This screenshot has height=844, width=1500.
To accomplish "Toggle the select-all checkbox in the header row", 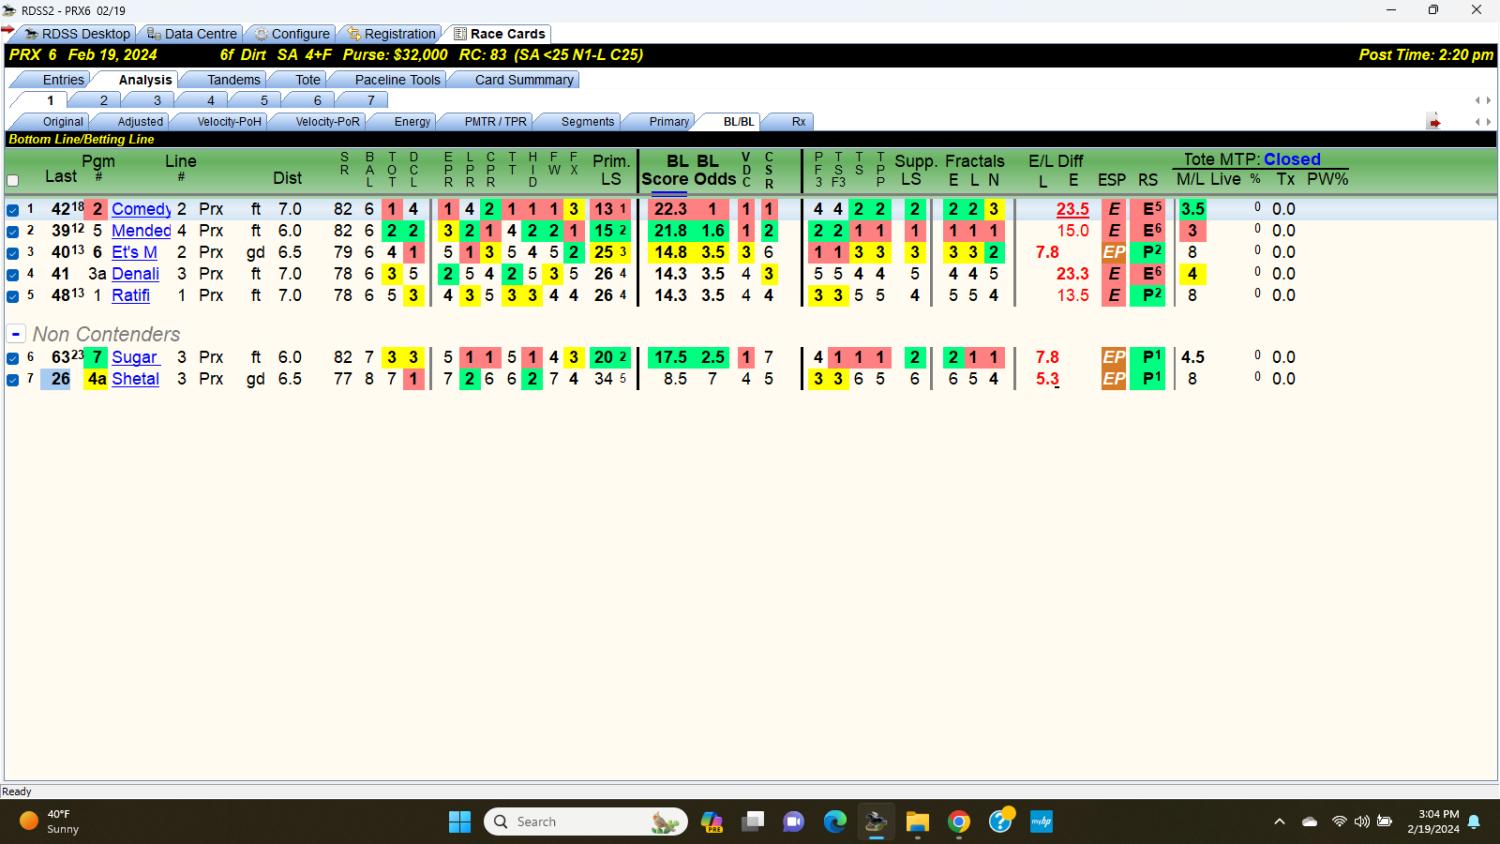I will pos(13,181).
